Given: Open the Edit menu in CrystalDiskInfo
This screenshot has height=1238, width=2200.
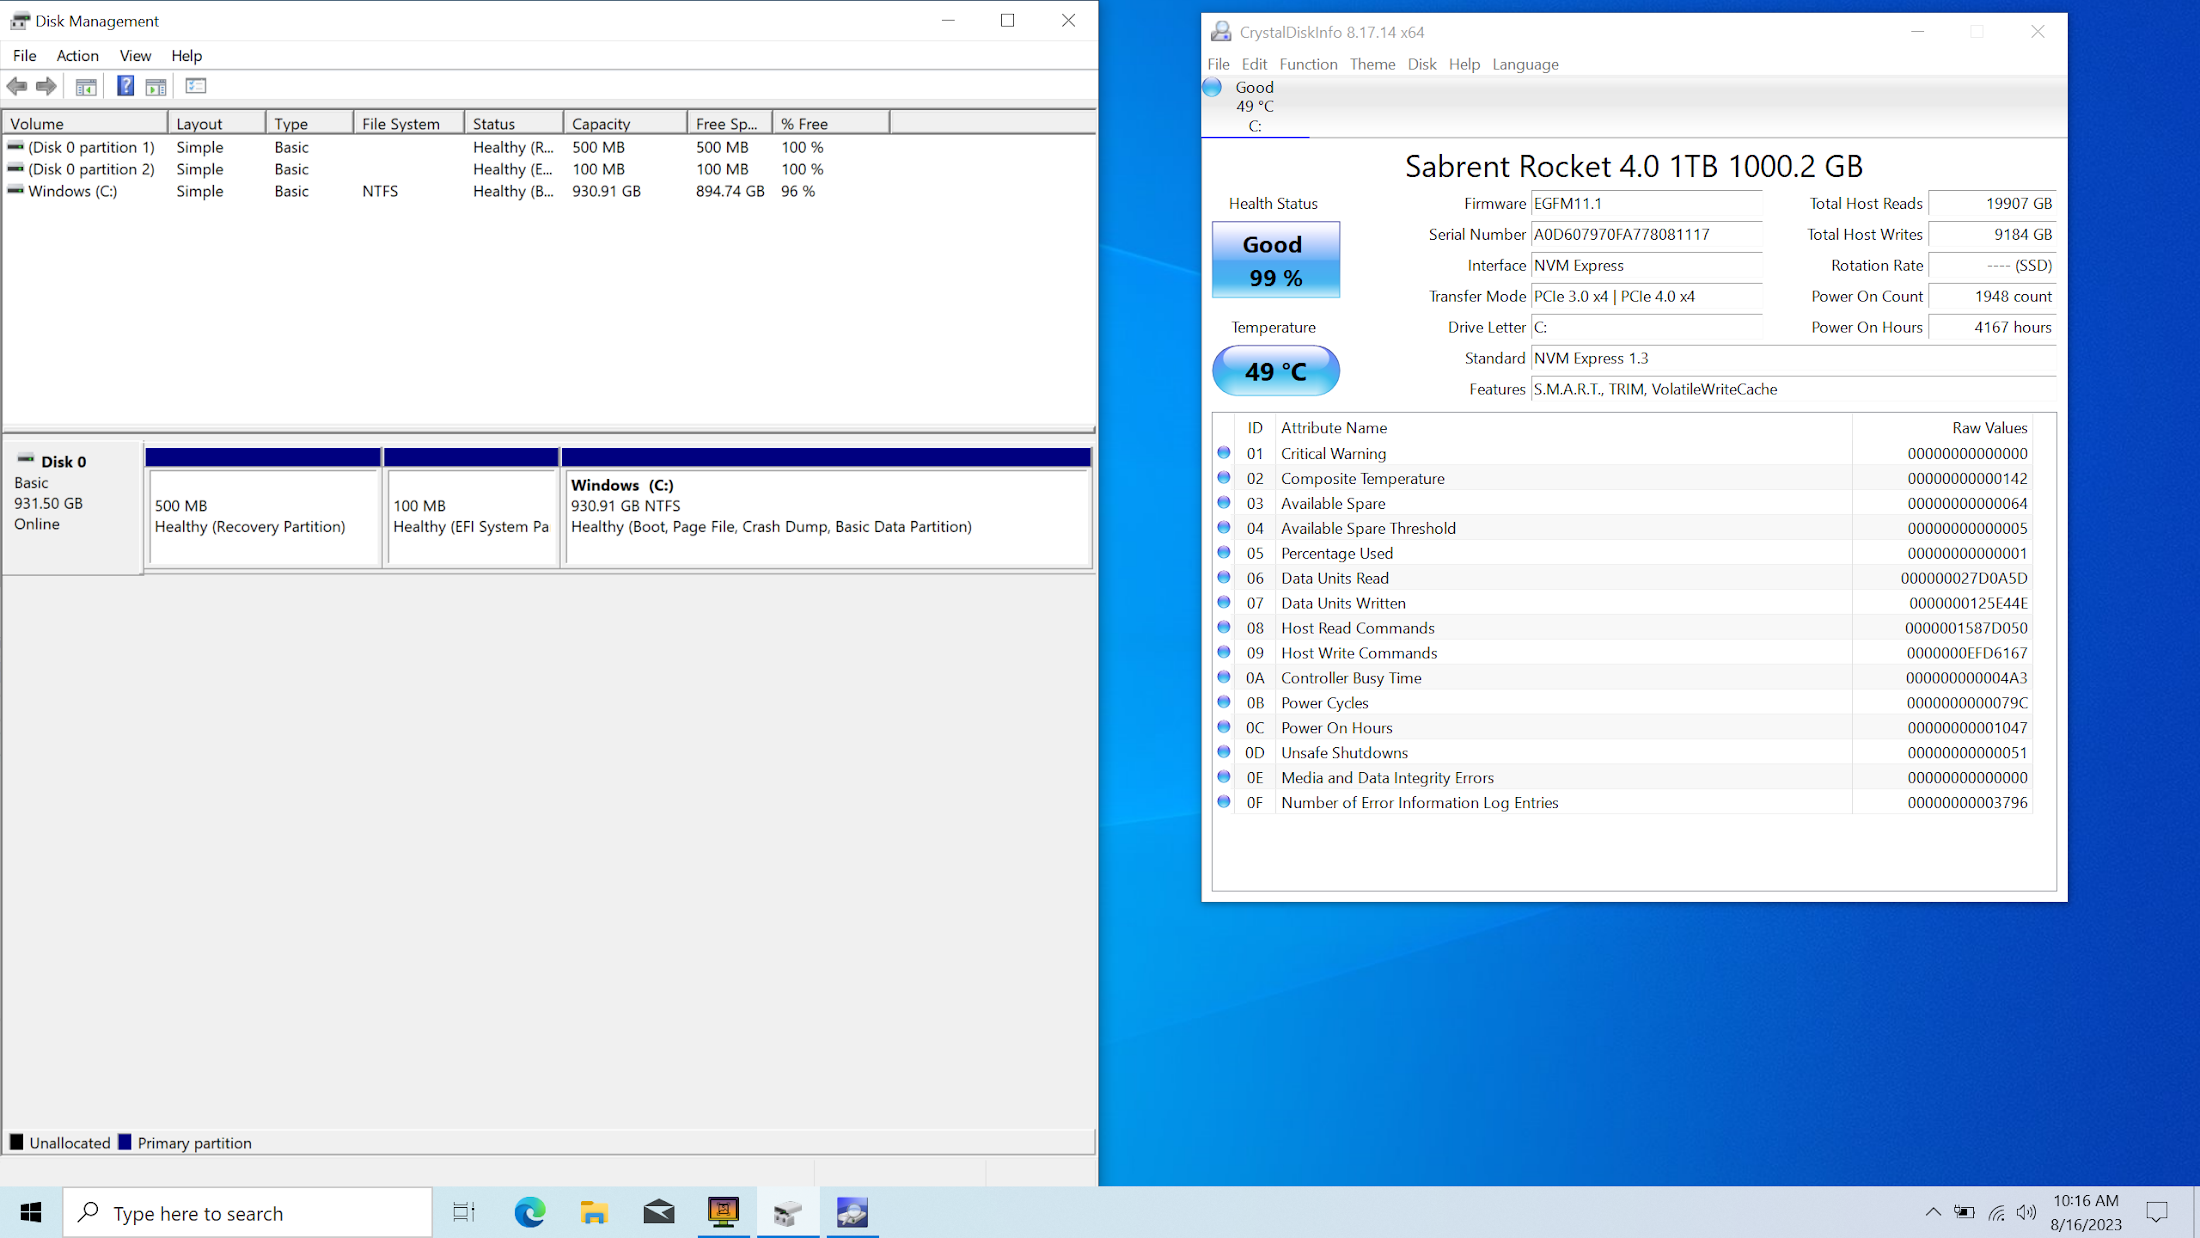Looking at the screenshot, I should tap(1254, 64).
